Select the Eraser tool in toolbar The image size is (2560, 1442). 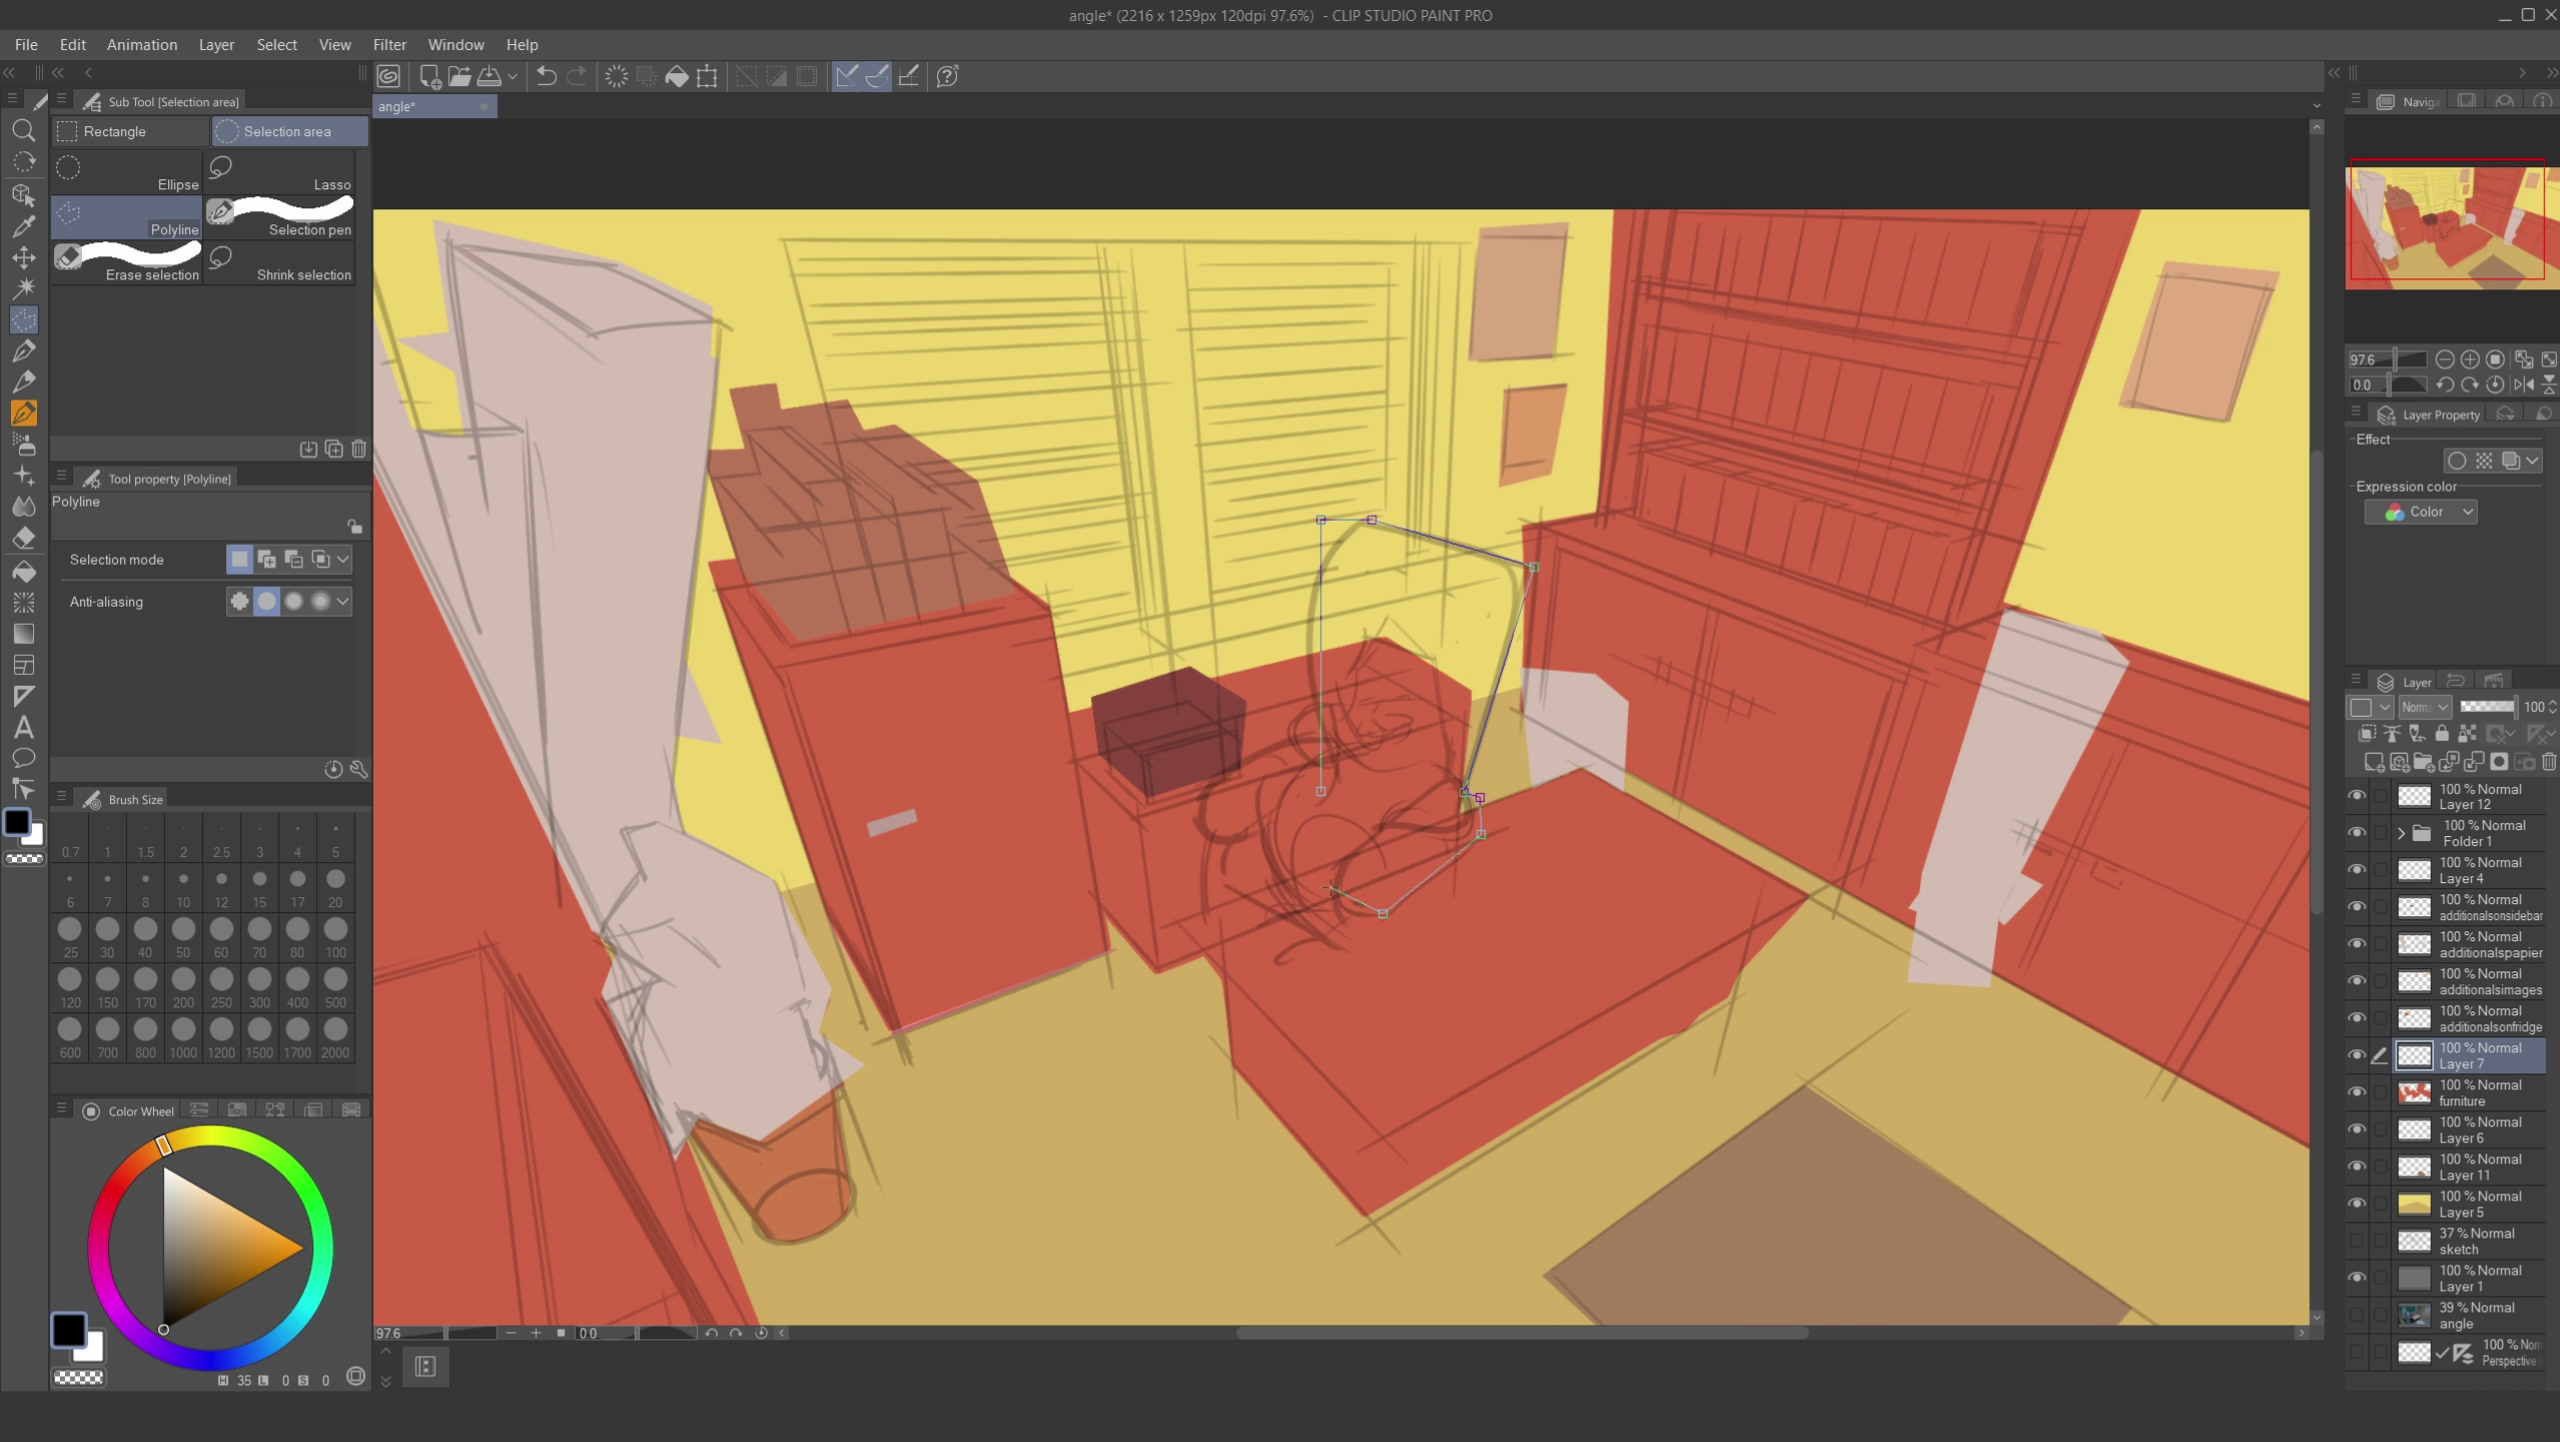click(24, 539)
